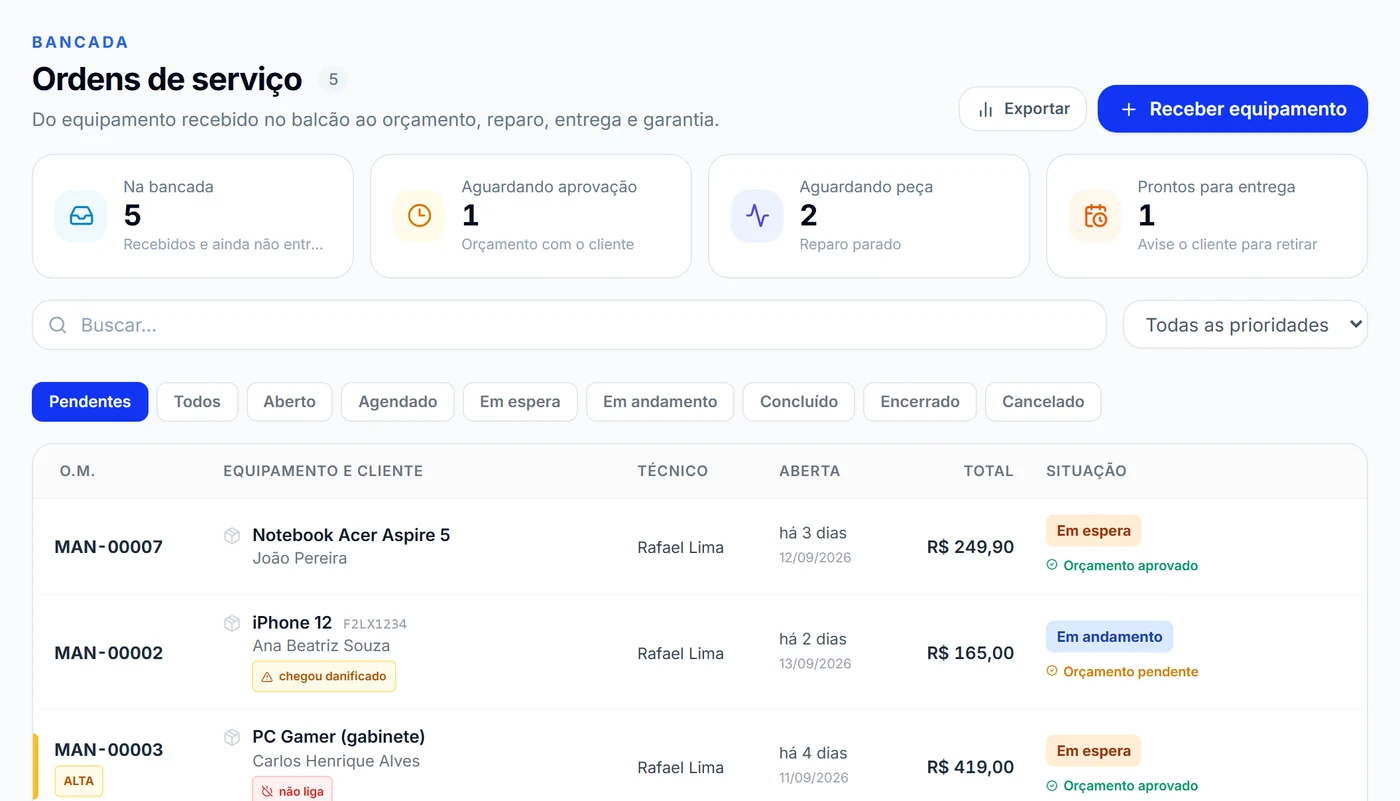Select the Cancelado filter tab
Image resolution: width=1400 pixels, height=801 pixels.
point(1043,402)
